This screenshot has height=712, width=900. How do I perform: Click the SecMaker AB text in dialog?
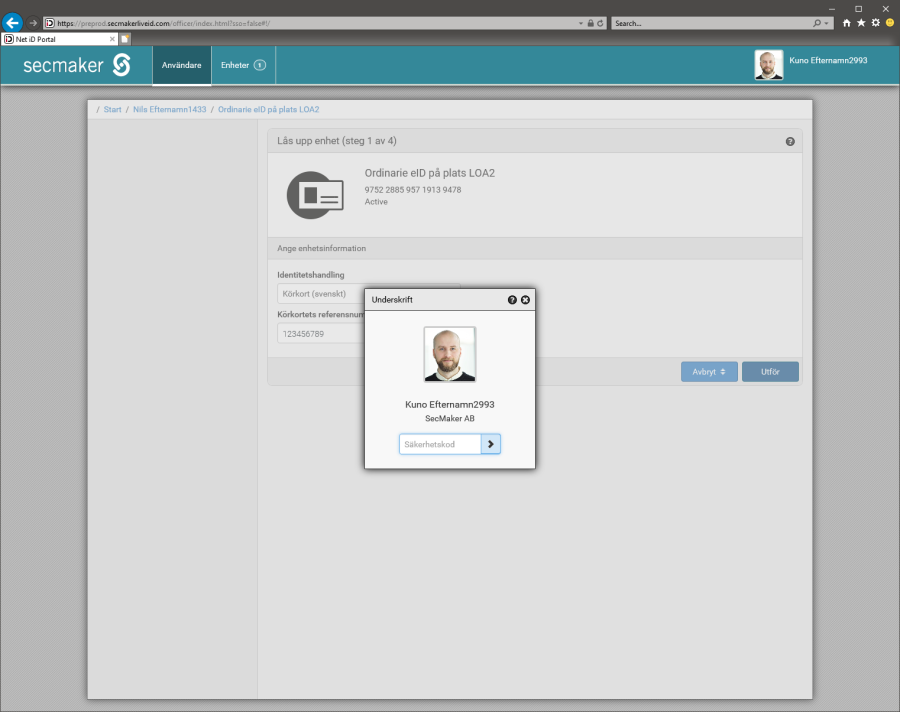[x=449, y=419]
